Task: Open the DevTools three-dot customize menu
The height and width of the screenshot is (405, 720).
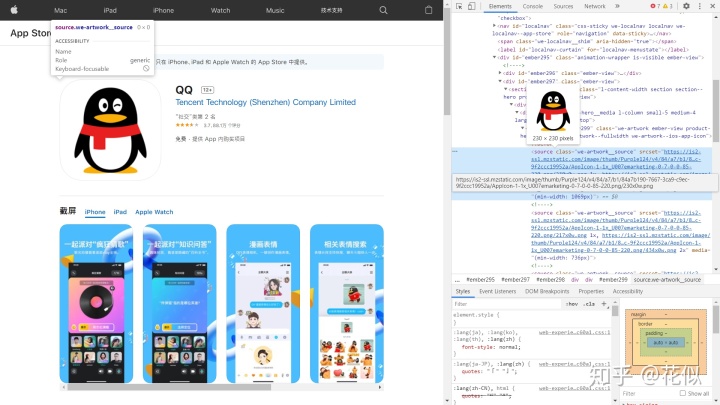Action: coord(699,6)
